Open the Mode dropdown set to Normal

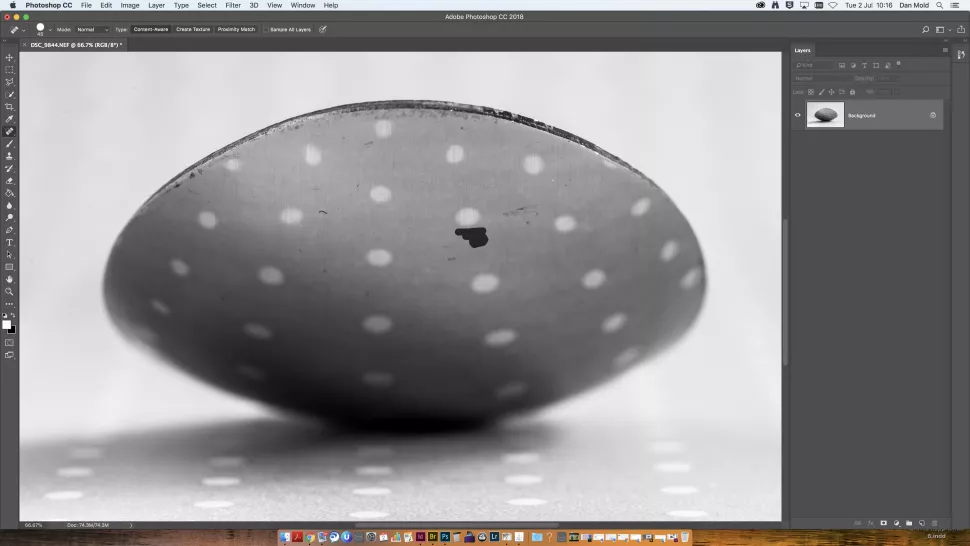[x=92, y=30]
